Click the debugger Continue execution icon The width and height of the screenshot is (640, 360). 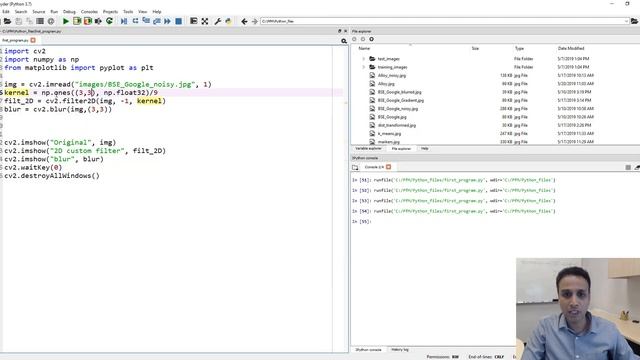coord(167,21)
